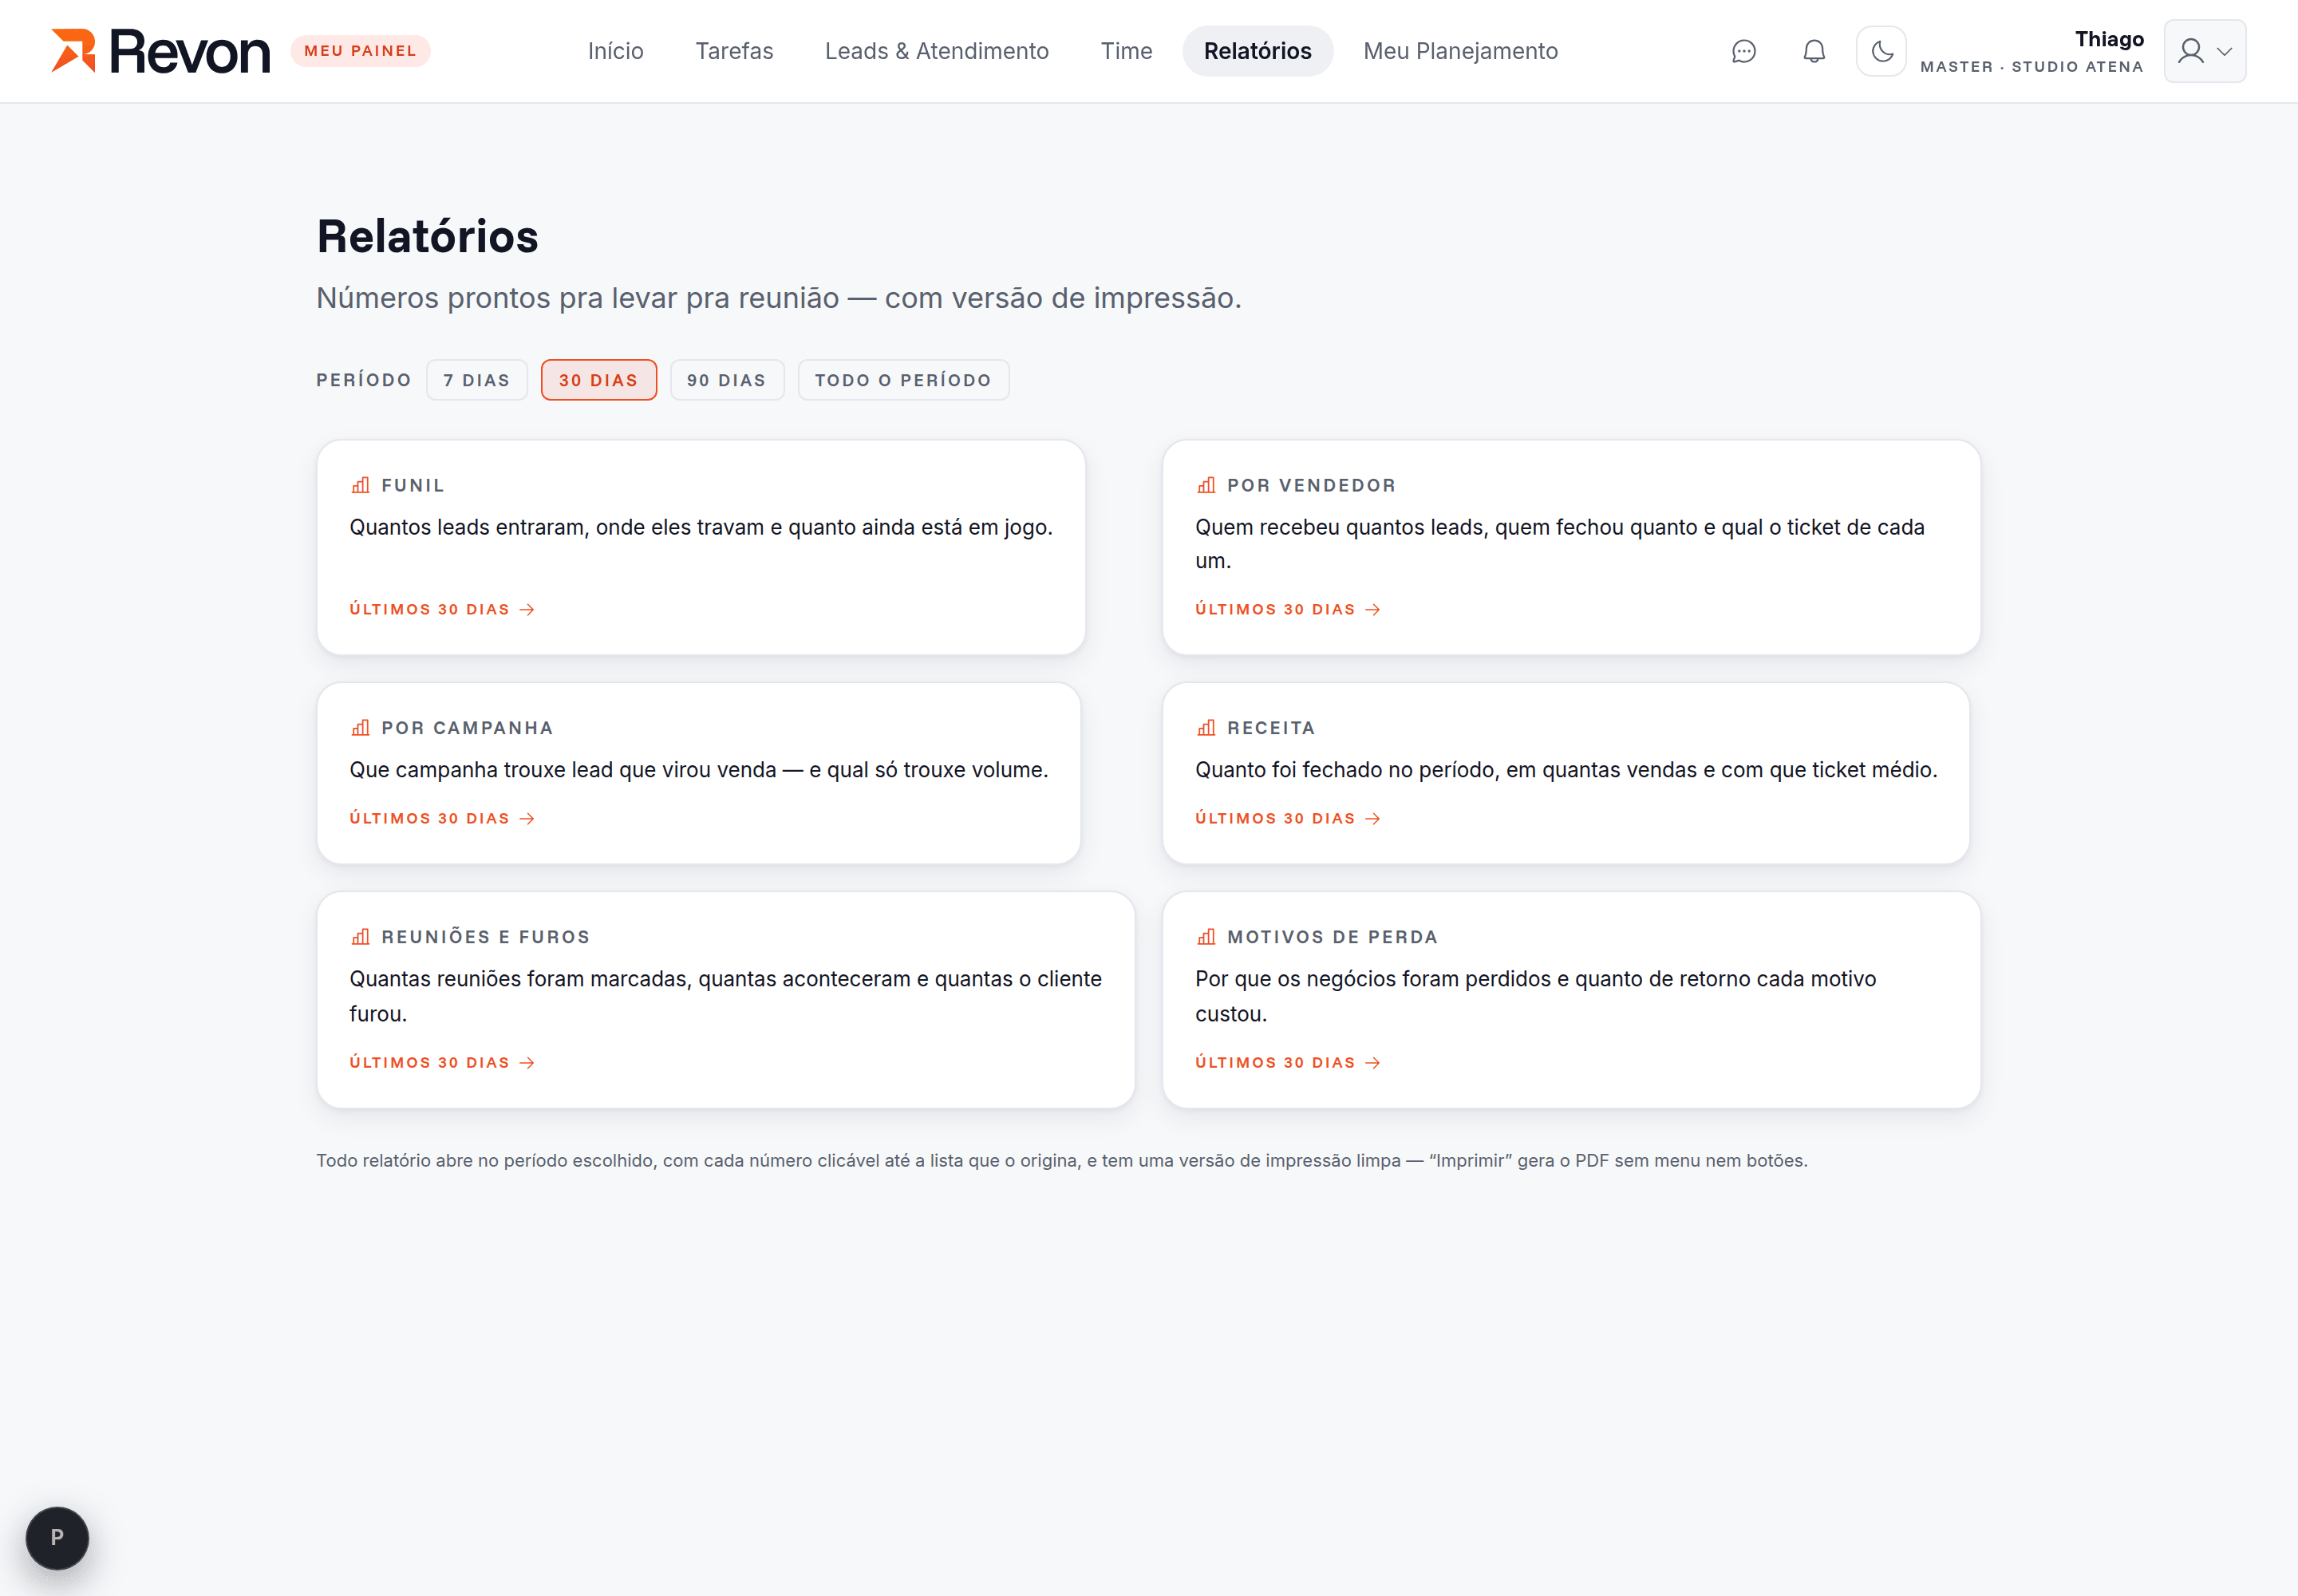
Task: Select the 7 Dias period filter
Action: [477, 380]
